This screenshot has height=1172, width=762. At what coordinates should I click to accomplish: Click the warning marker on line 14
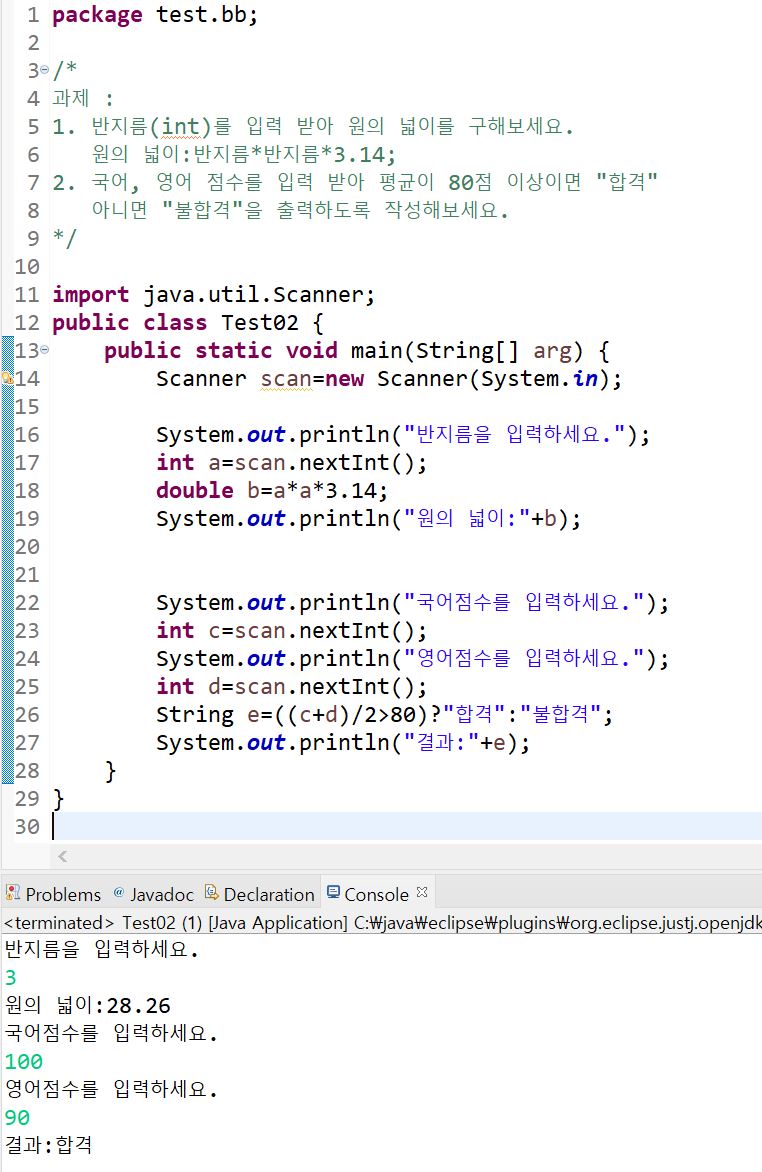pyautogui.click(x=7, y=378)
